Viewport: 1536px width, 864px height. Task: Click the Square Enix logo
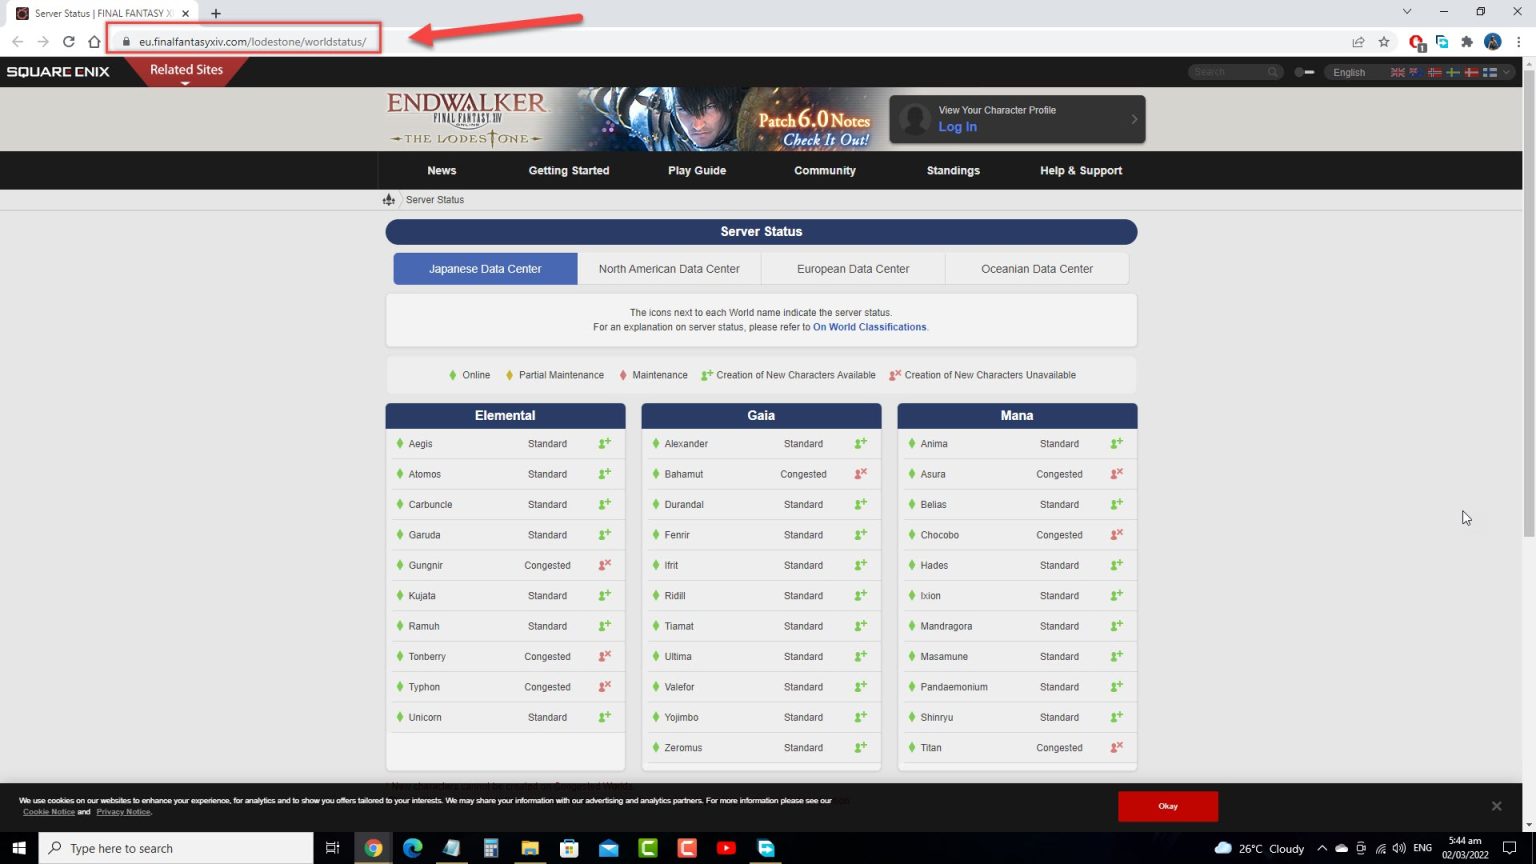[x=58, y=71]
